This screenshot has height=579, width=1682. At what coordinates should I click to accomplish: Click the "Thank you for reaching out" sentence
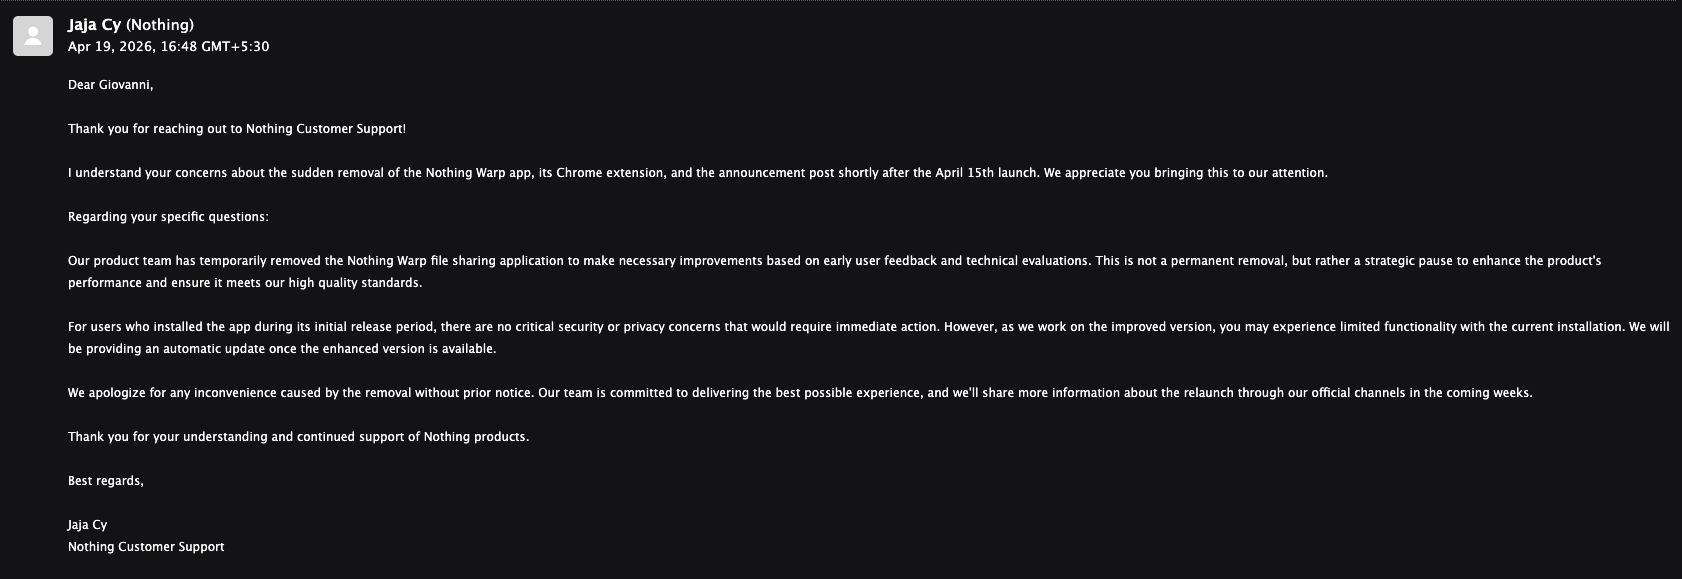coord(237,129)
